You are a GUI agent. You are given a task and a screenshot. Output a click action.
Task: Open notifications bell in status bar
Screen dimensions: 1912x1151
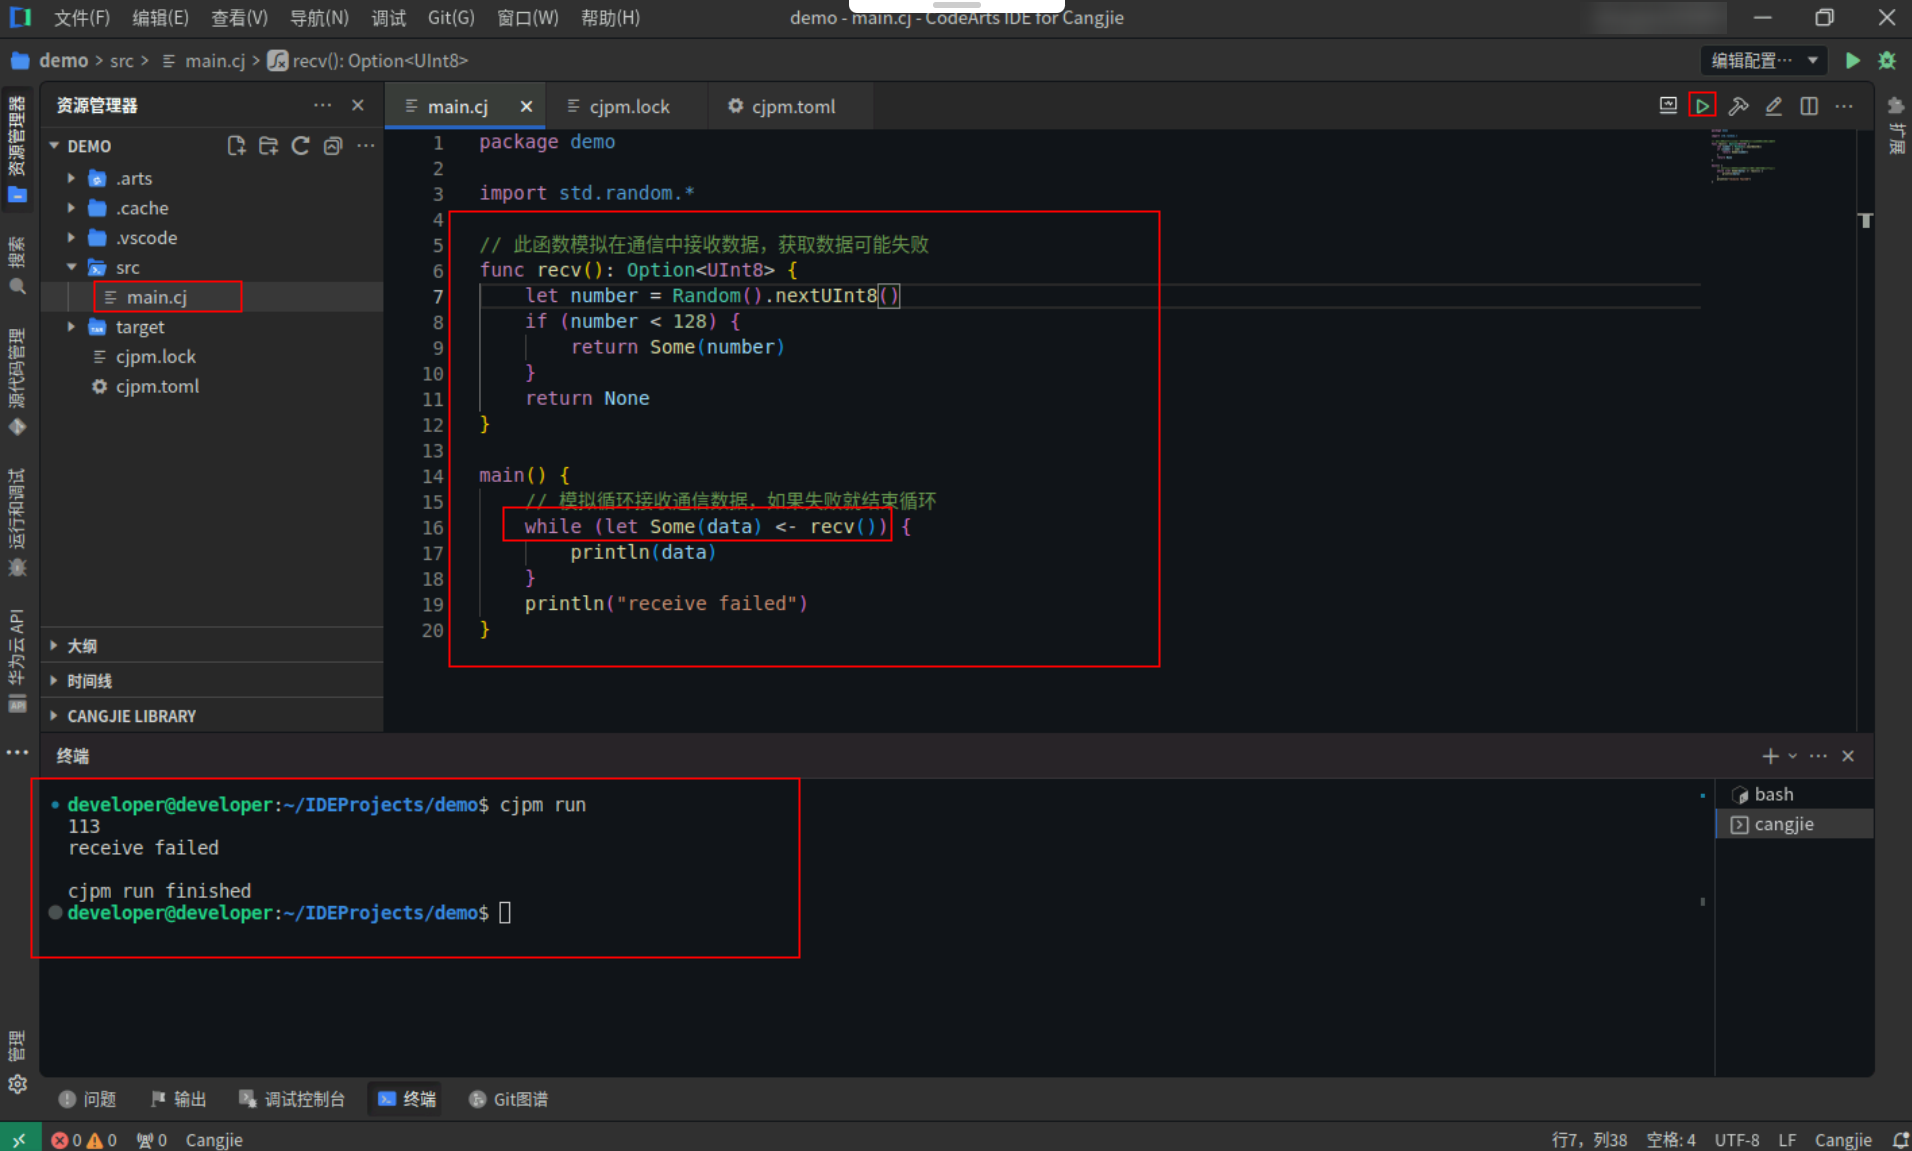pyautogui.click(x=1899, y=1140)
